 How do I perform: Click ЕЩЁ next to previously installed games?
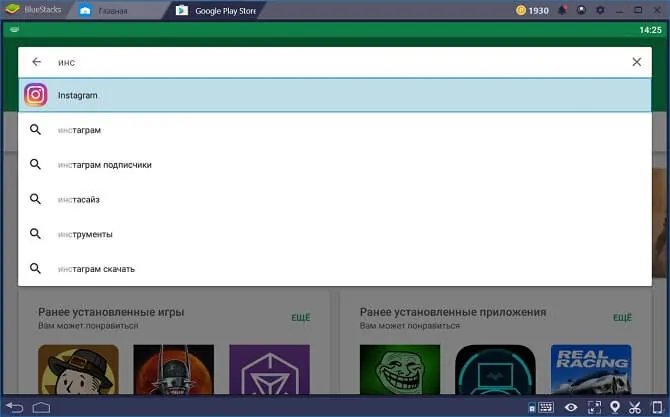[x=301, y=317]
